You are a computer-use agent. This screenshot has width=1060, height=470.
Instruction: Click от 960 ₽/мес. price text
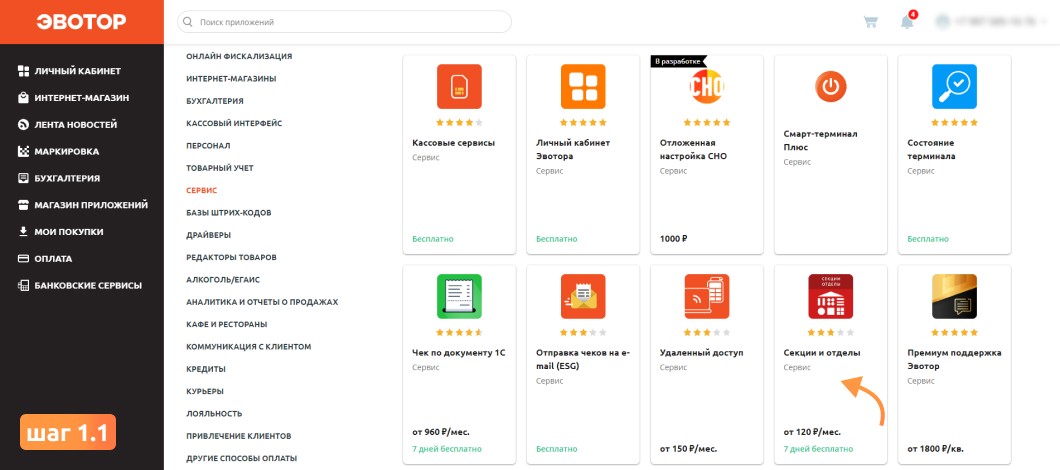click(x=441, y=431)
